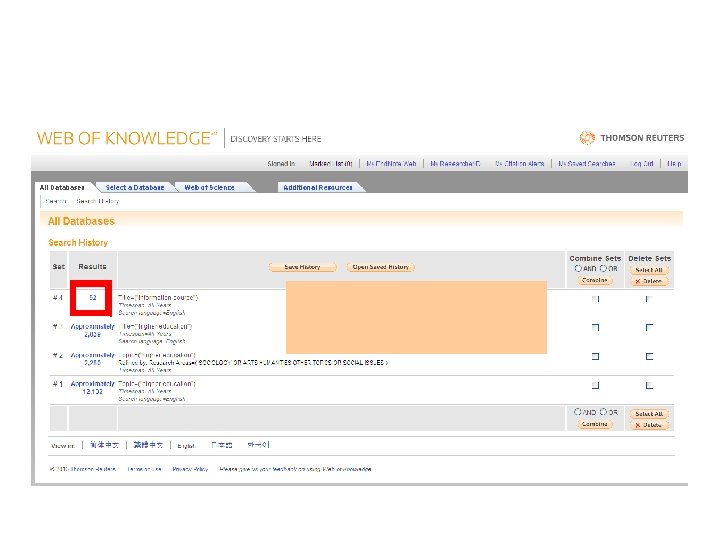Click the top Combine button
Screen dimensions: 720x540
pos(595,280)
